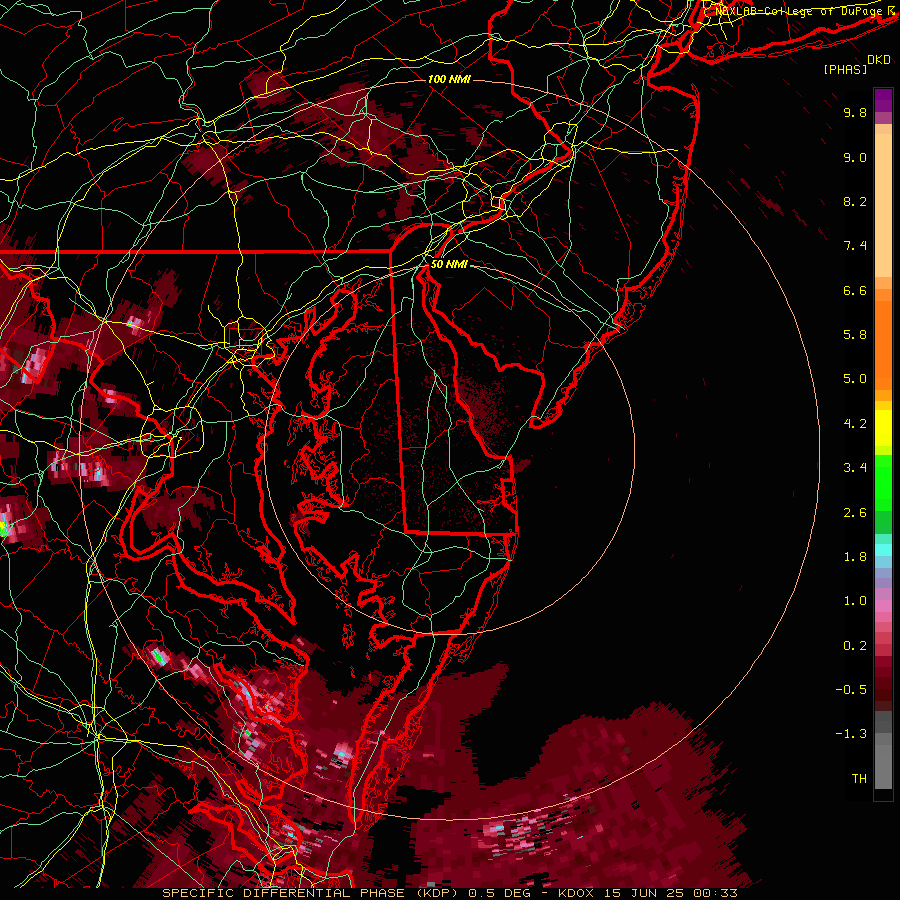This screenshot has width=900, height=900.
Task: Click the 8.2 value on the scale
Action: [x=855, y=201]
